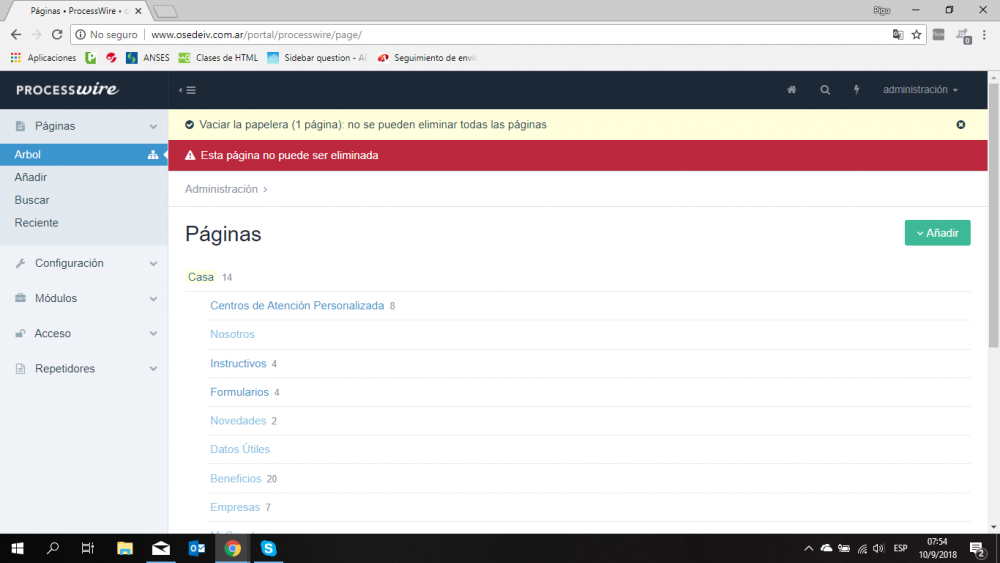Open the admin search magnifier icon
The height and width of the screenshot is (563, 1000).
click(x=825, y=90)
